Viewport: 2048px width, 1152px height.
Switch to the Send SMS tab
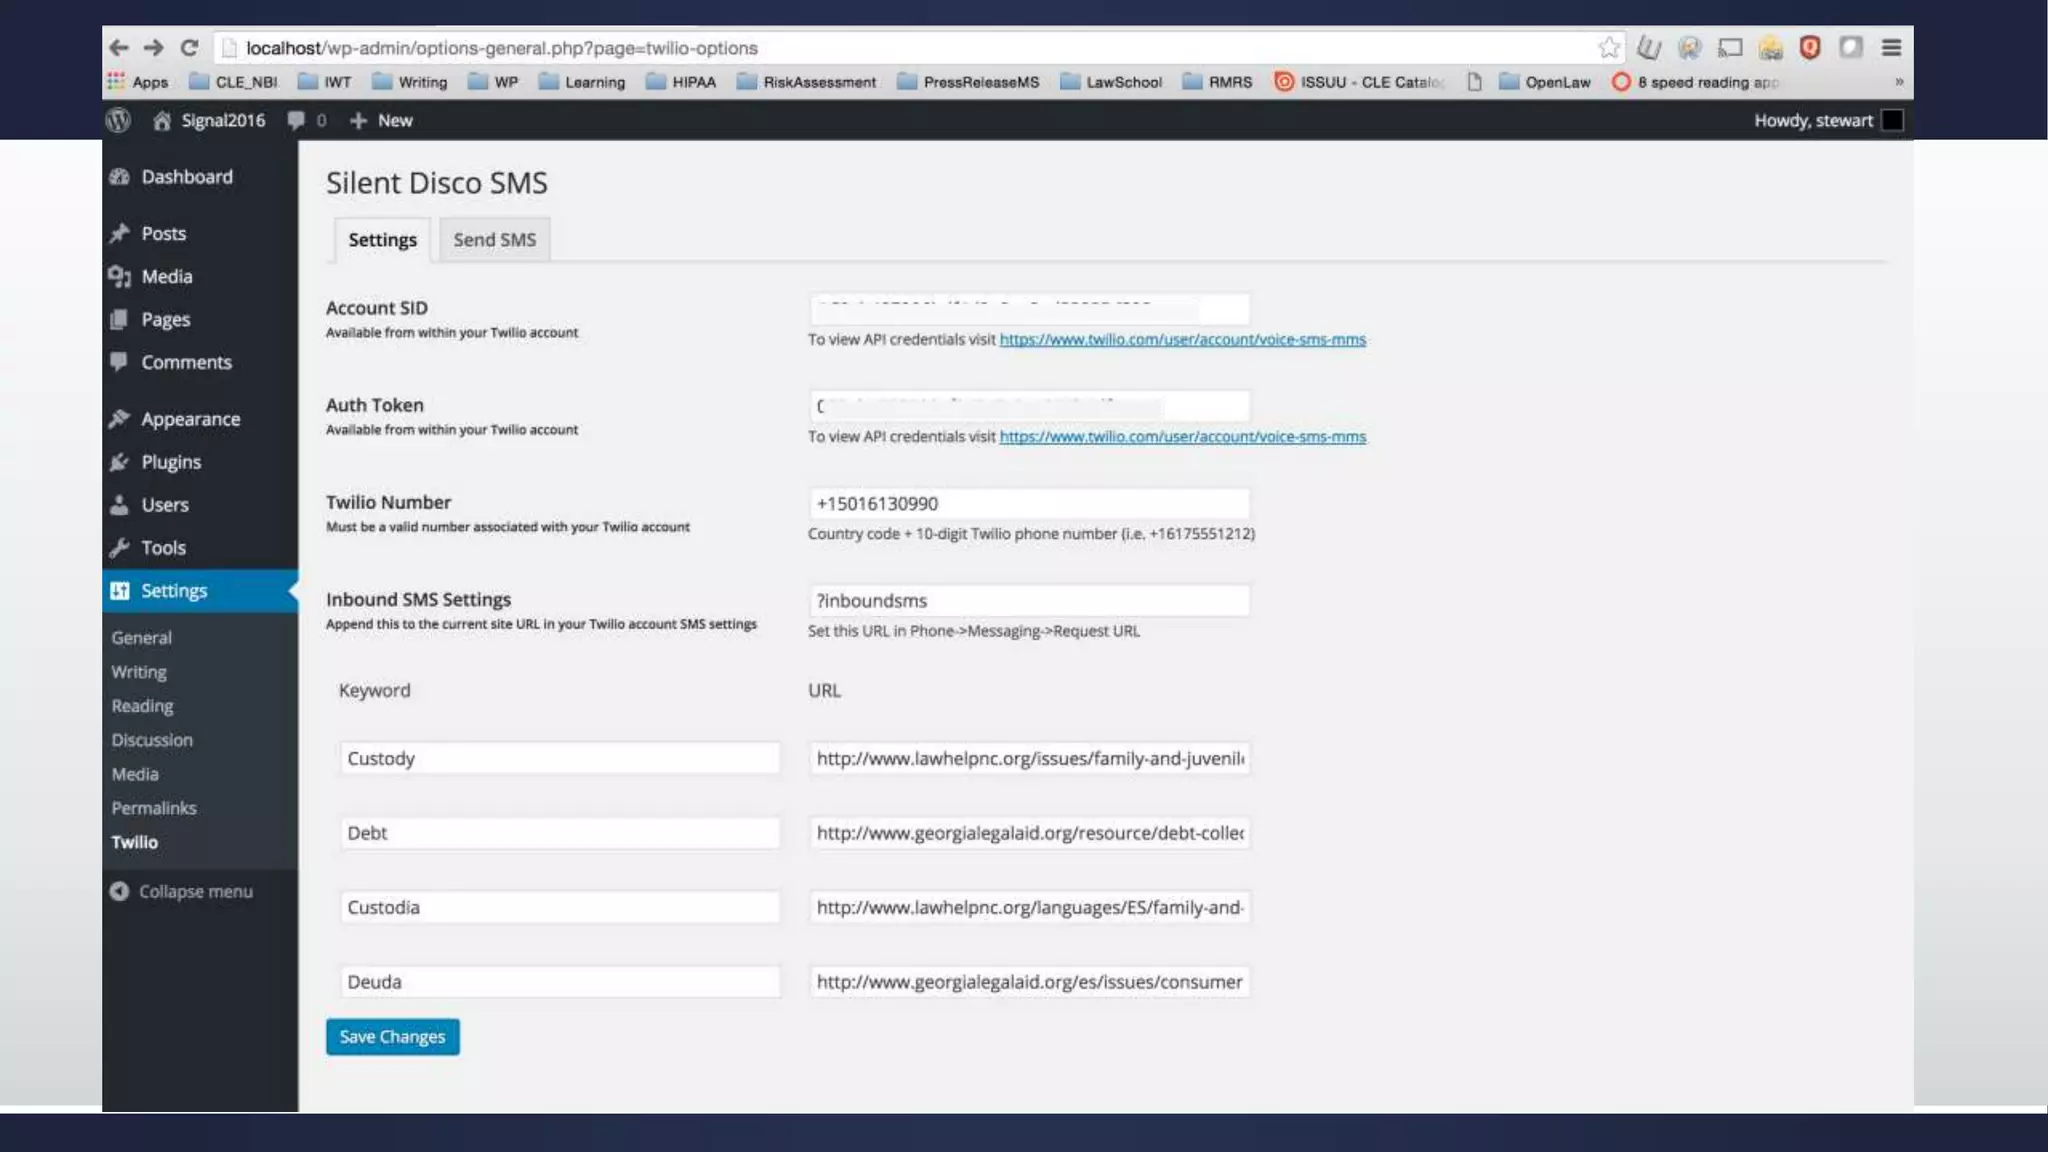(494, 240)
